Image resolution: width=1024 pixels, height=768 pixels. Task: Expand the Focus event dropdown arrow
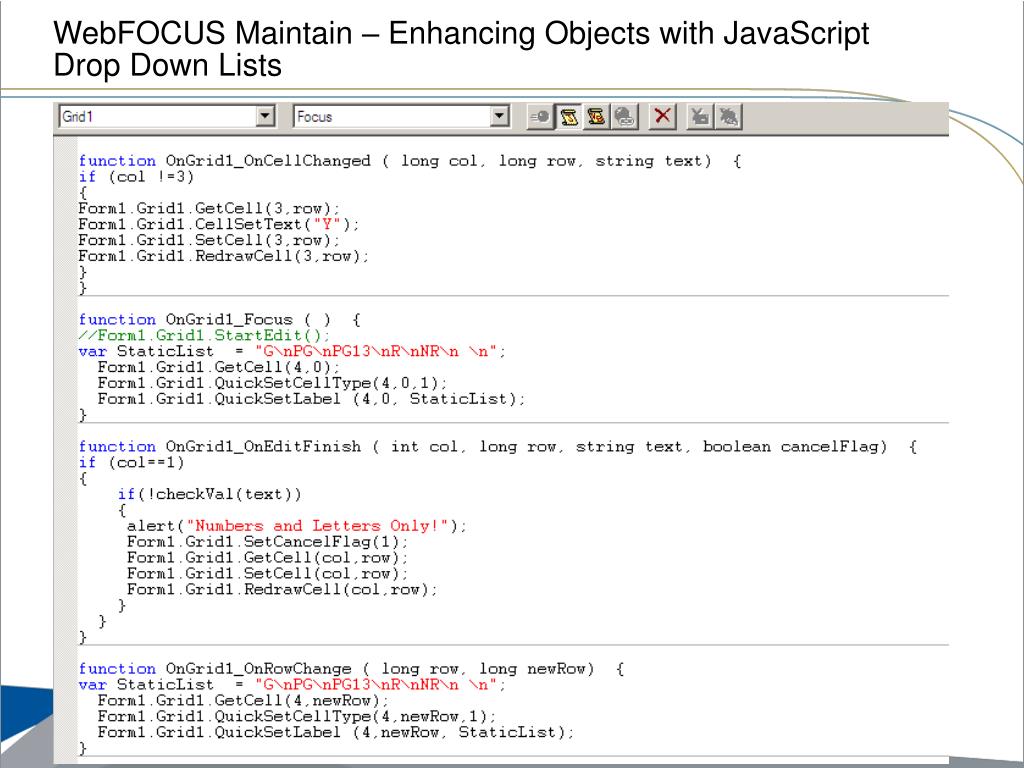[500, 117]
